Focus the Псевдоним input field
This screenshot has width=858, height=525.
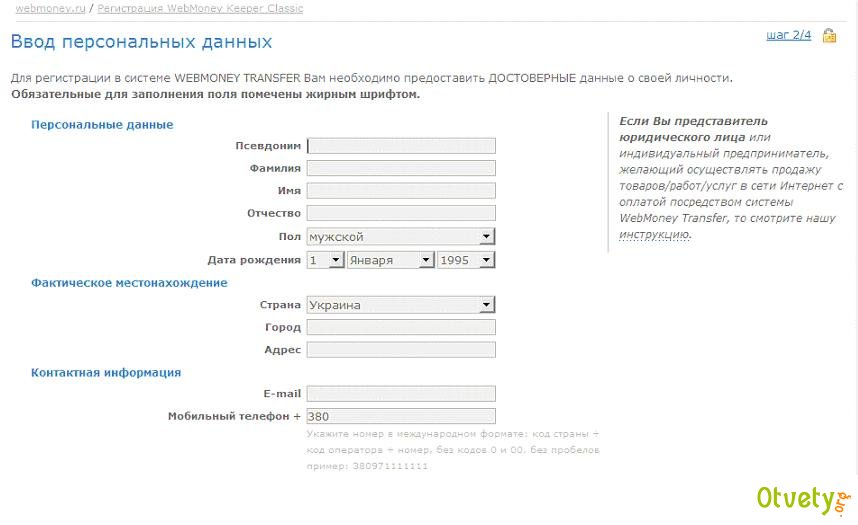401,146
